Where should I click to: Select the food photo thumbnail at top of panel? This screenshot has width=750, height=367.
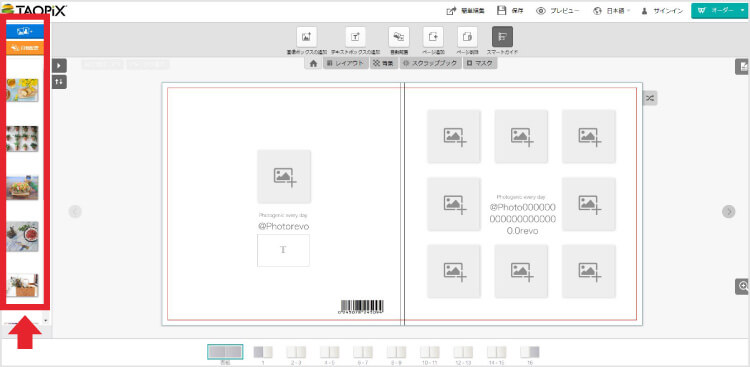tap(22, 90)
